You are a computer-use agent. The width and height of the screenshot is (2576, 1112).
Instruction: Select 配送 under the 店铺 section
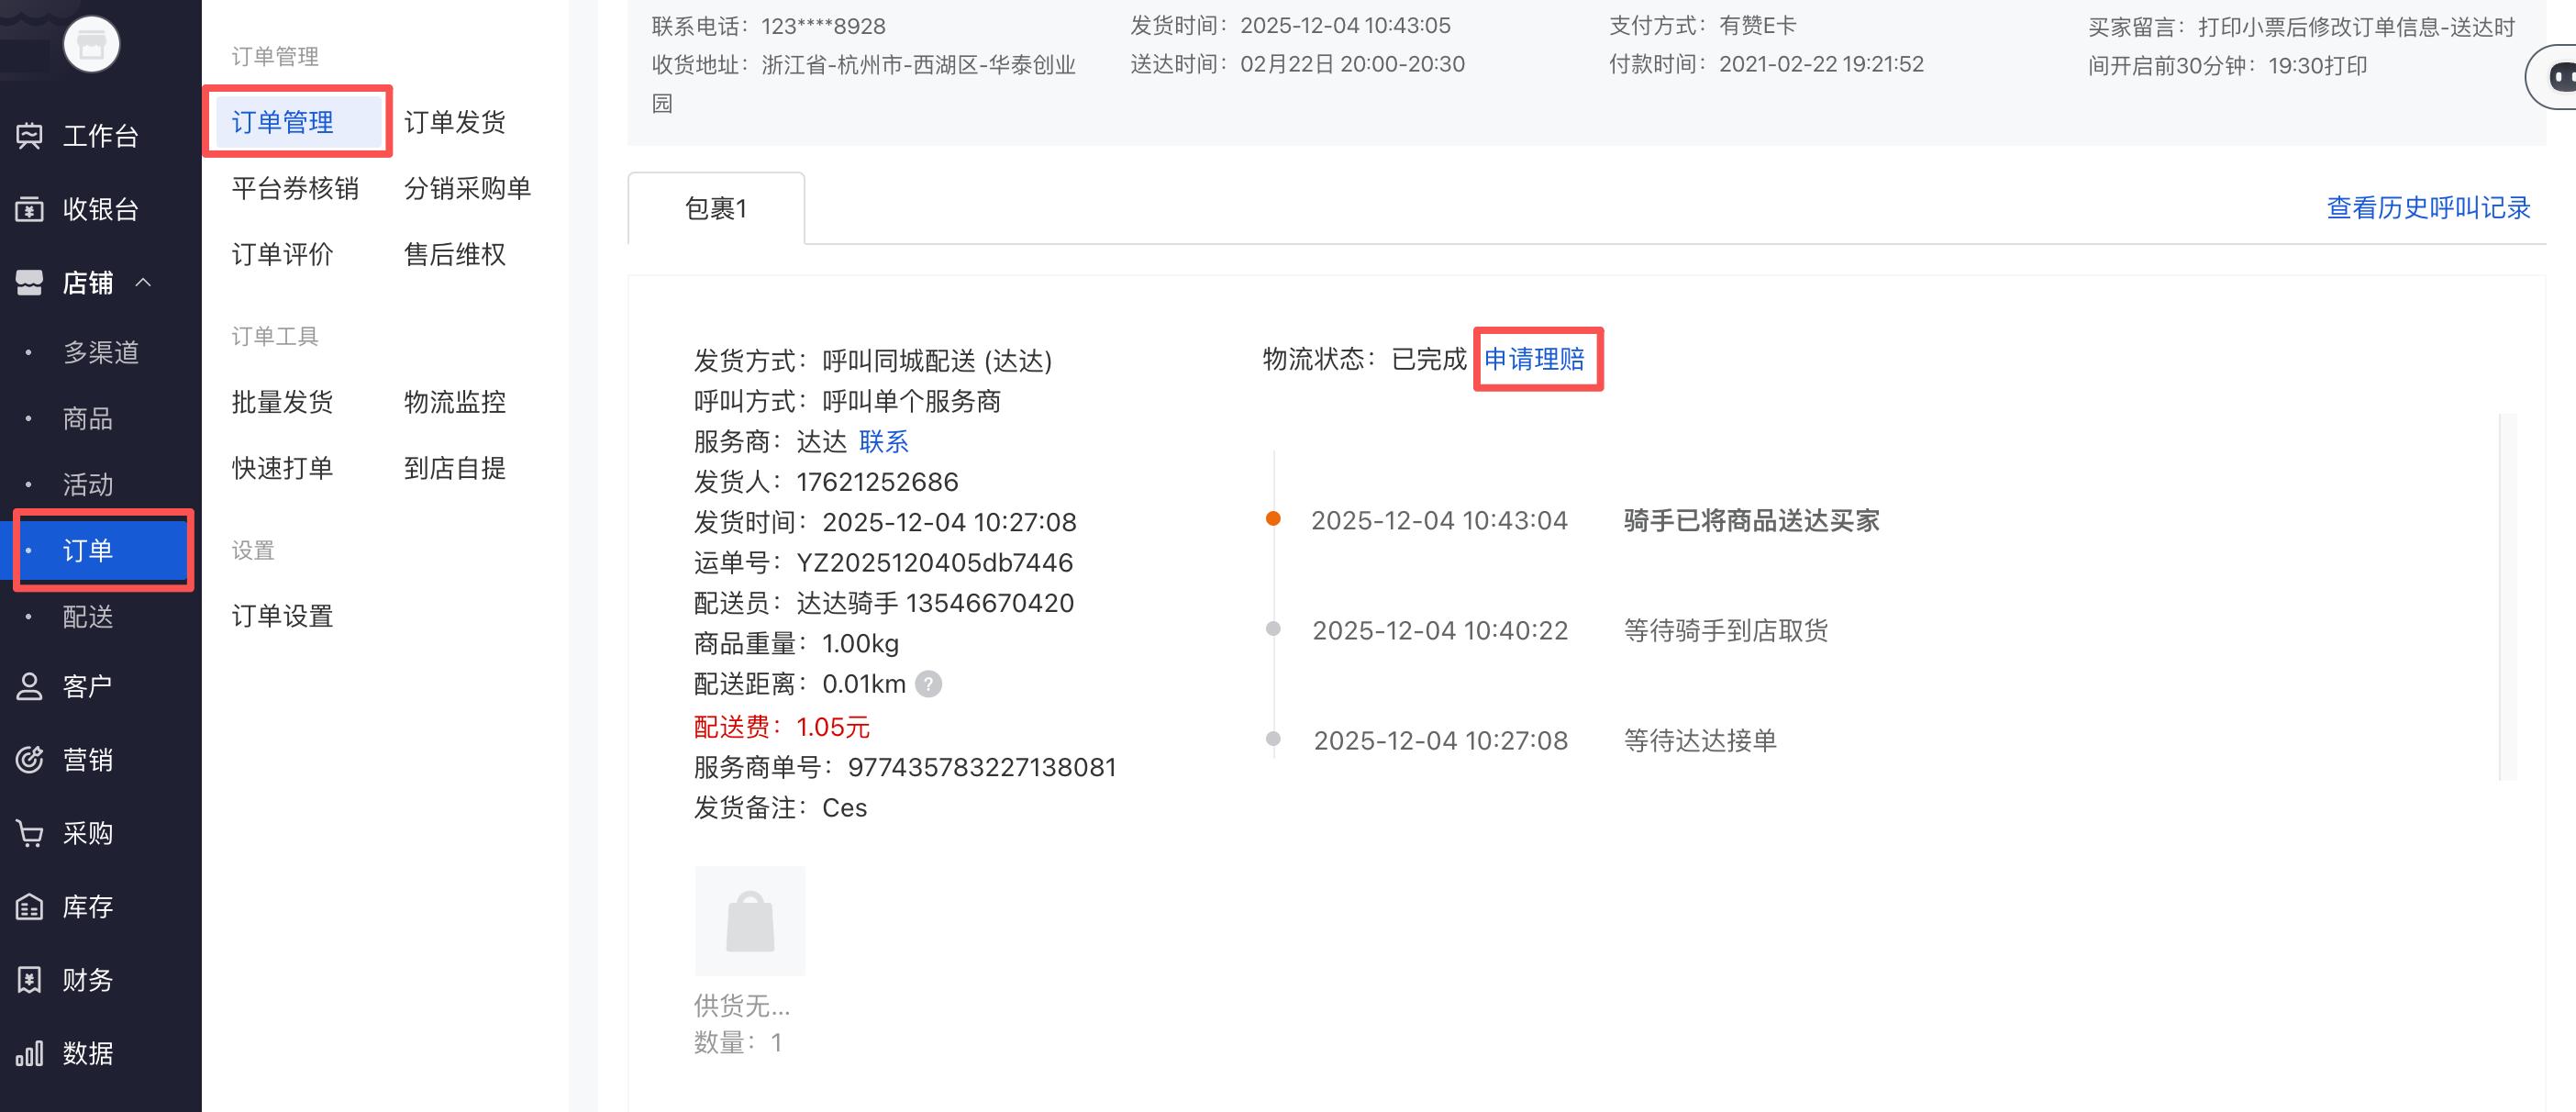(88, 617)
